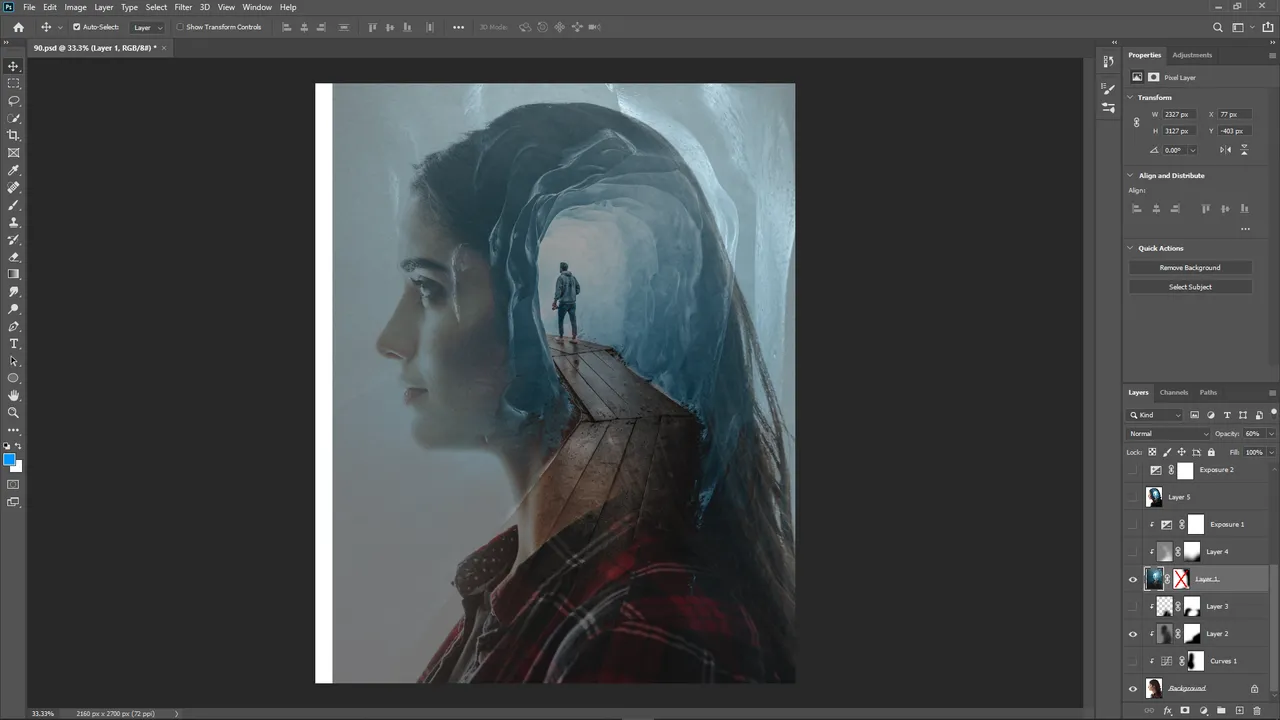This screenshot has width=1280, height=720.
Task: Open the History panel icon
Action: (1108, 62)
